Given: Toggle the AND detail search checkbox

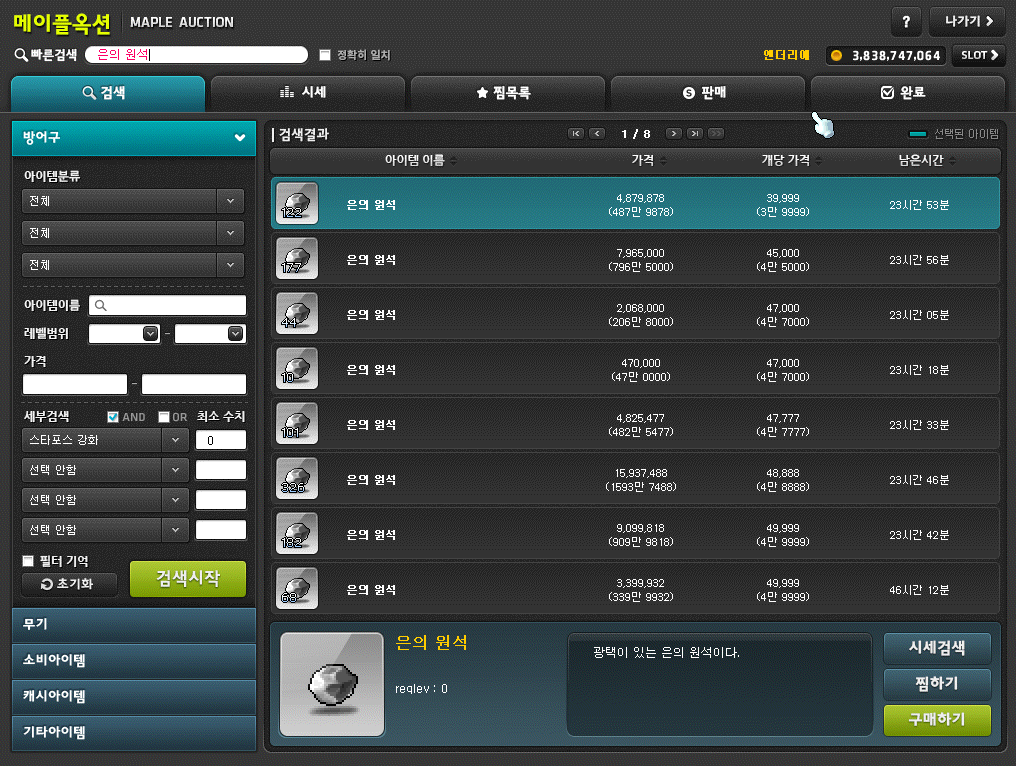Looking at the screenshot, I should pyautogui.click(x=113, y=417).
